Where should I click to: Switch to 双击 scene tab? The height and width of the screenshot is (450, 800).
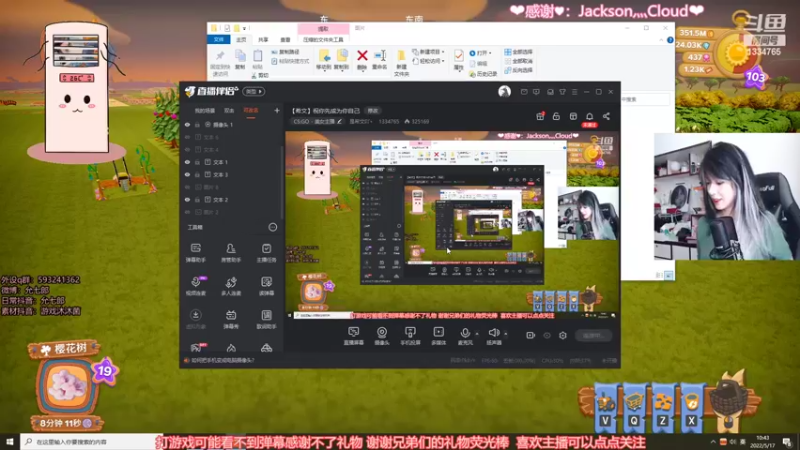pyautogui.click(x=229, y=111)
